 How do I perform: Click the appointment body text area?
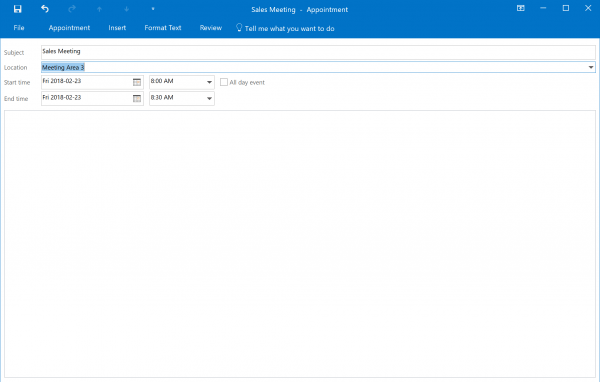[300, 244]
